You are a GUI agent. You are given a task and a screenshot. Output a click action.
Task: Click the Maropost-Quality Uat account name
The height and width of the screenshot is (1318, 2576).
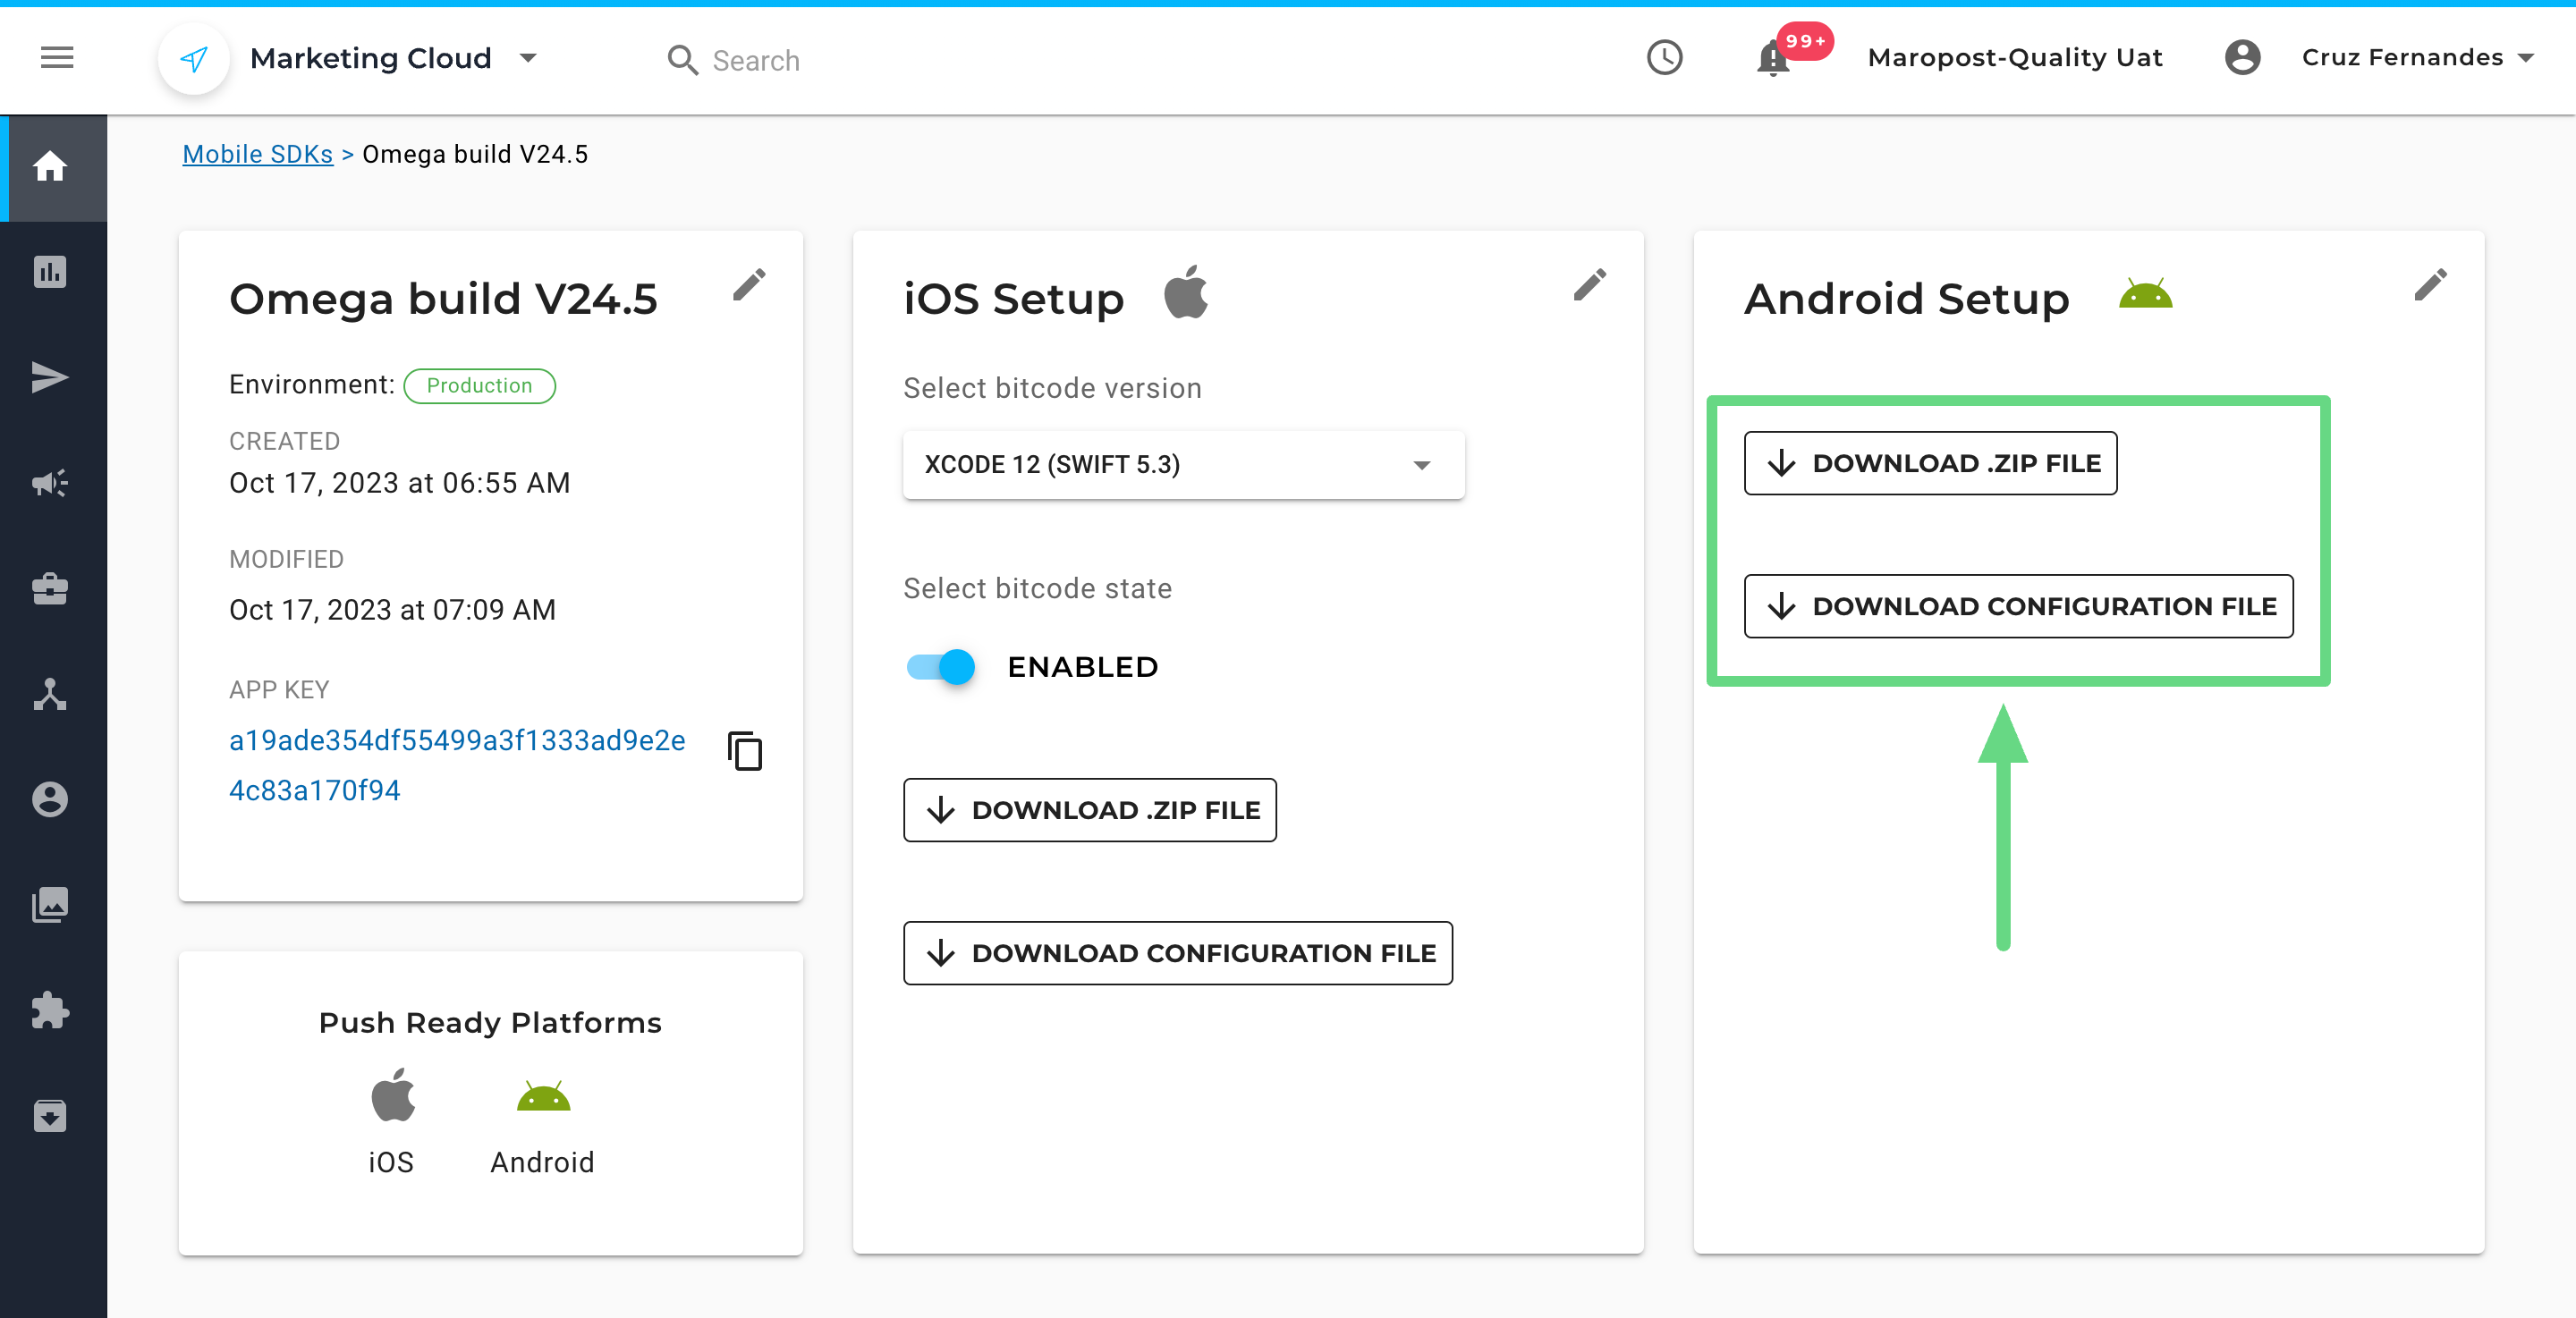pyautogui.click(x=2014, y=58)
